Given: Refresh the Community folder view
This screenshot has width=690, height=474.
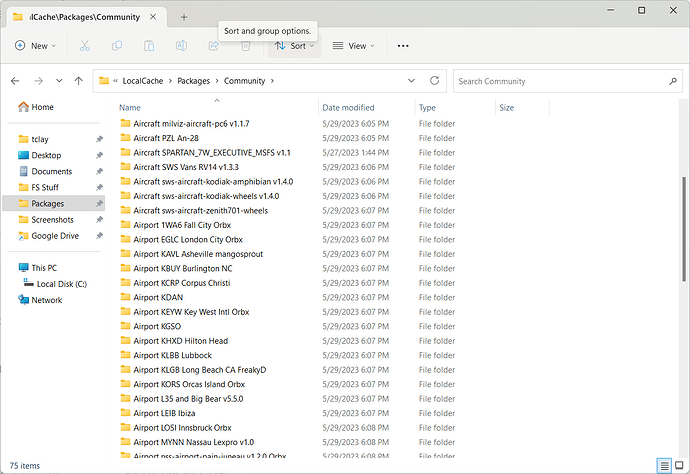Looking at the screenshot, I should [x=434, y=81].
